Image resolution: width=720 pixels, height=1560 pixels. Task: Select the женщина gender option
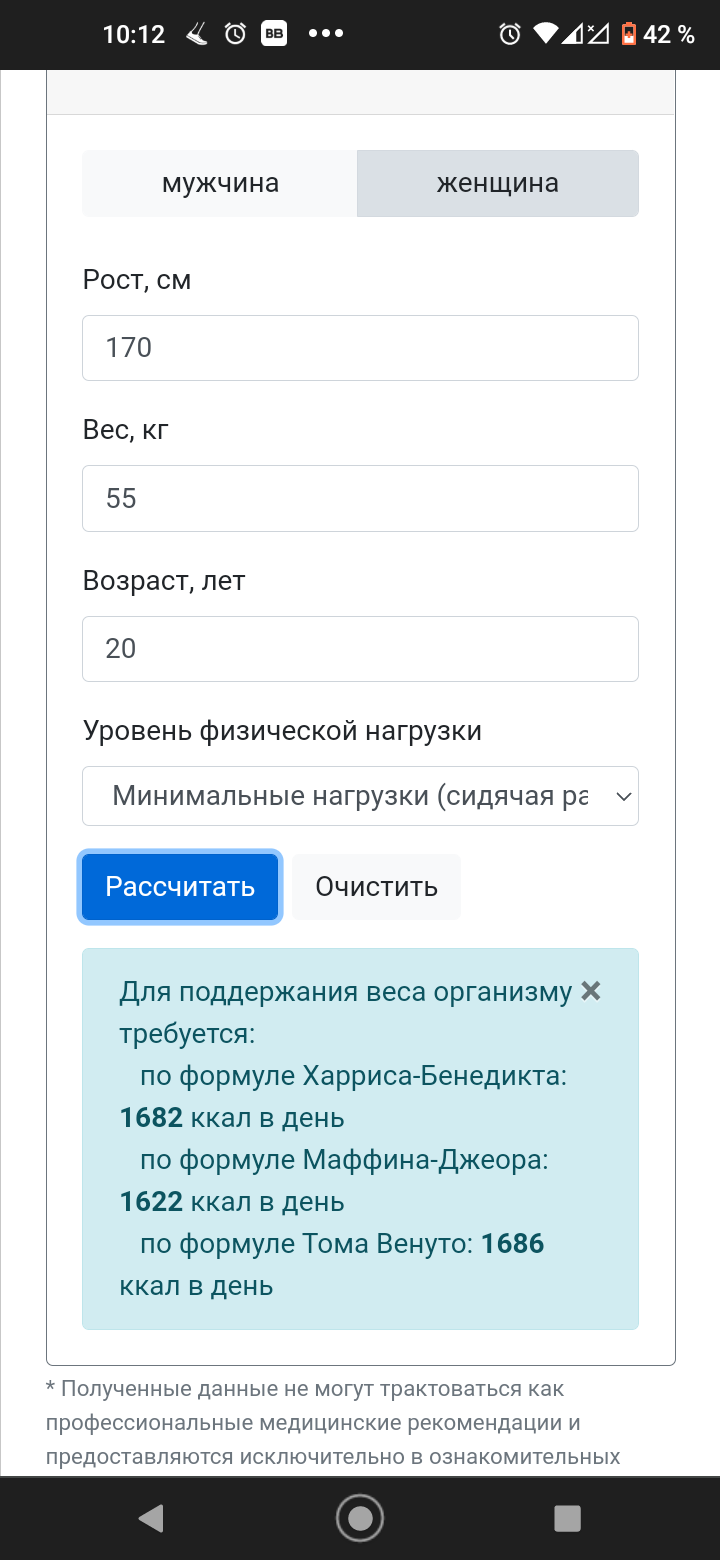pos(497,184)
